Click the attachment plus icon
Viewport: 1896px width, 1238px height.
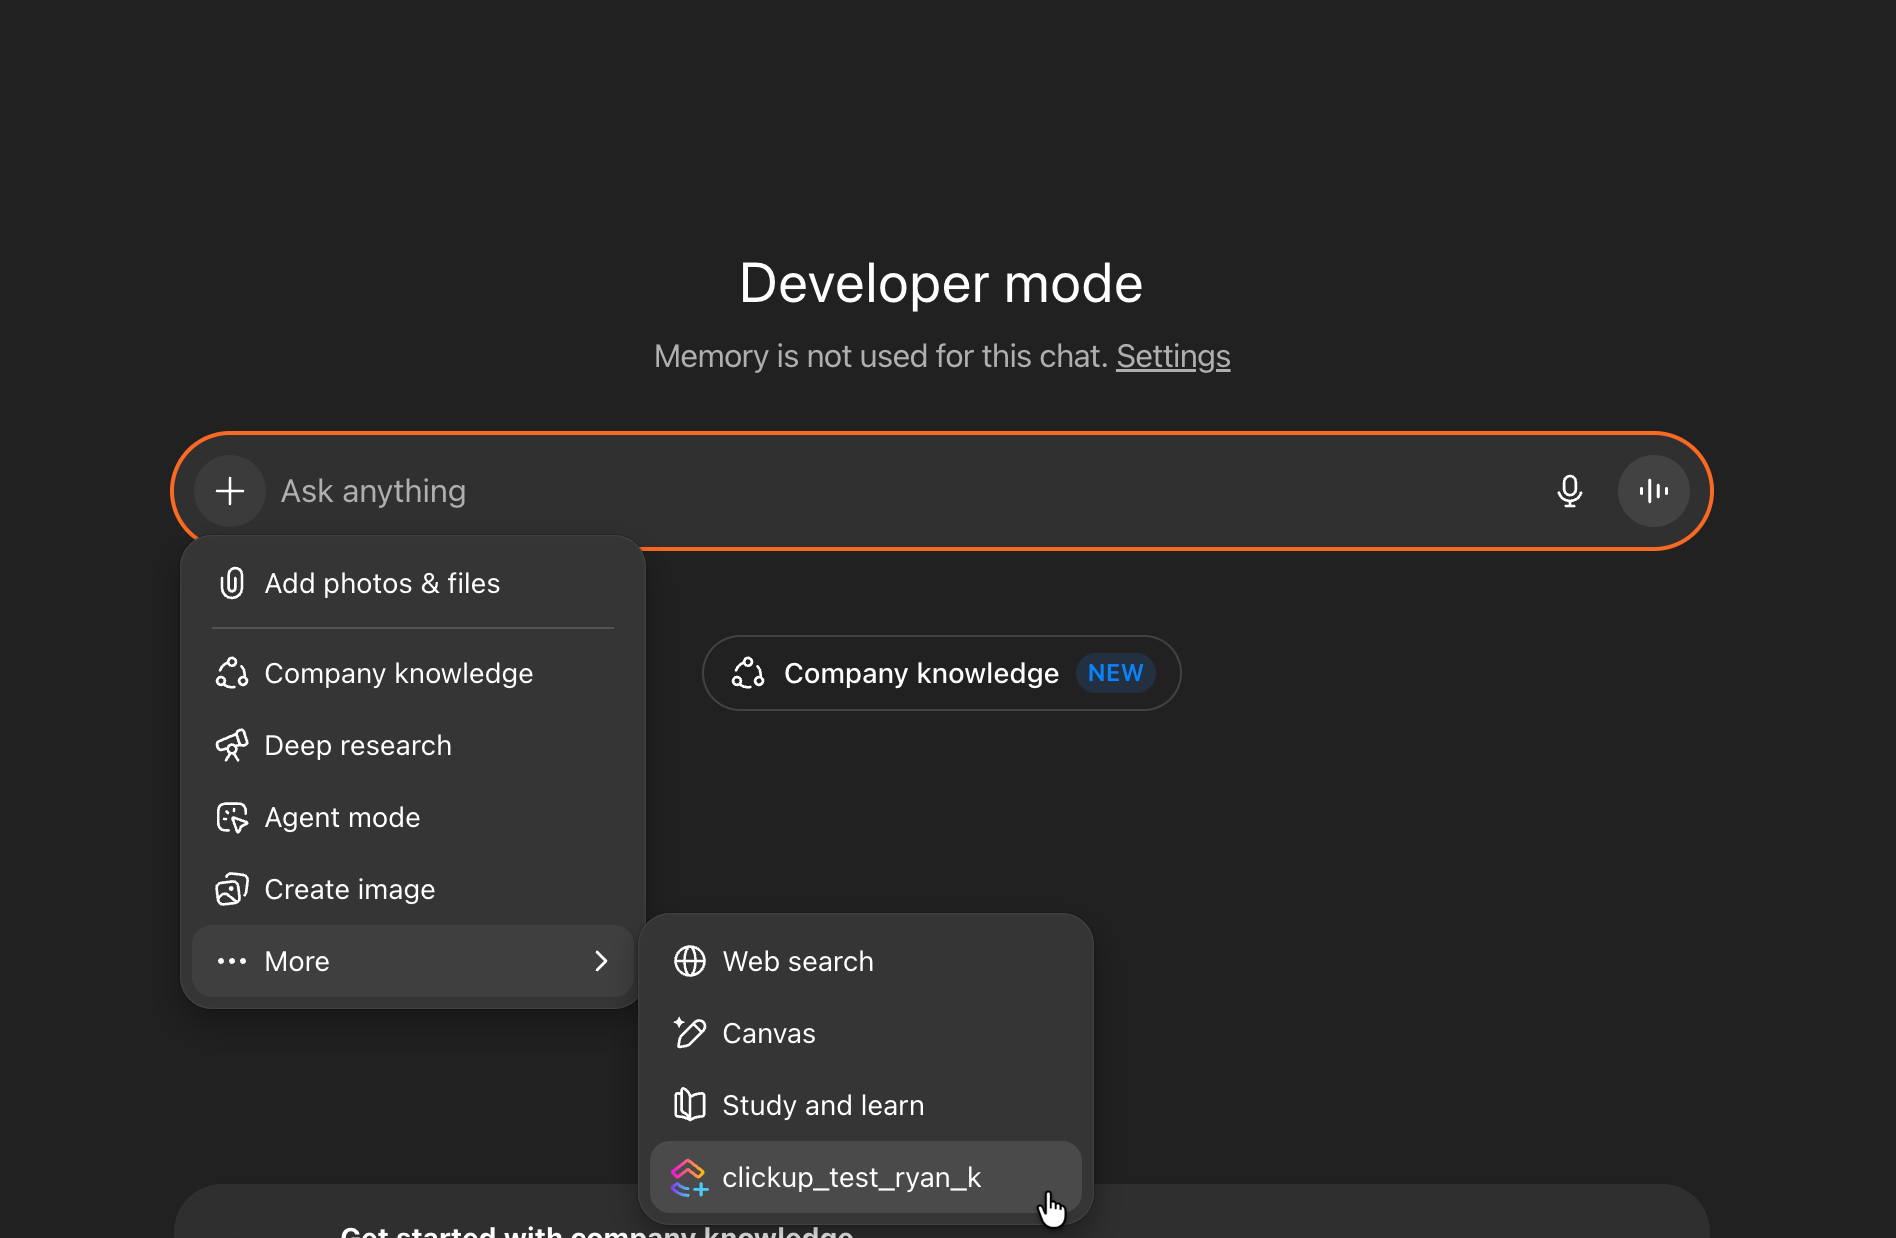pos(230,490)
